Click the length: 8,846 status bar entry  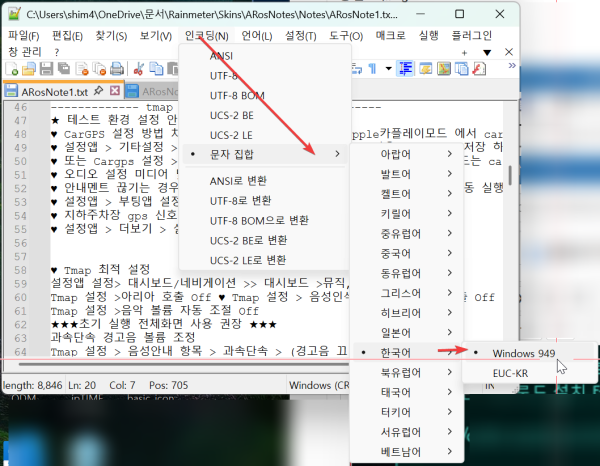coord(33,385)
